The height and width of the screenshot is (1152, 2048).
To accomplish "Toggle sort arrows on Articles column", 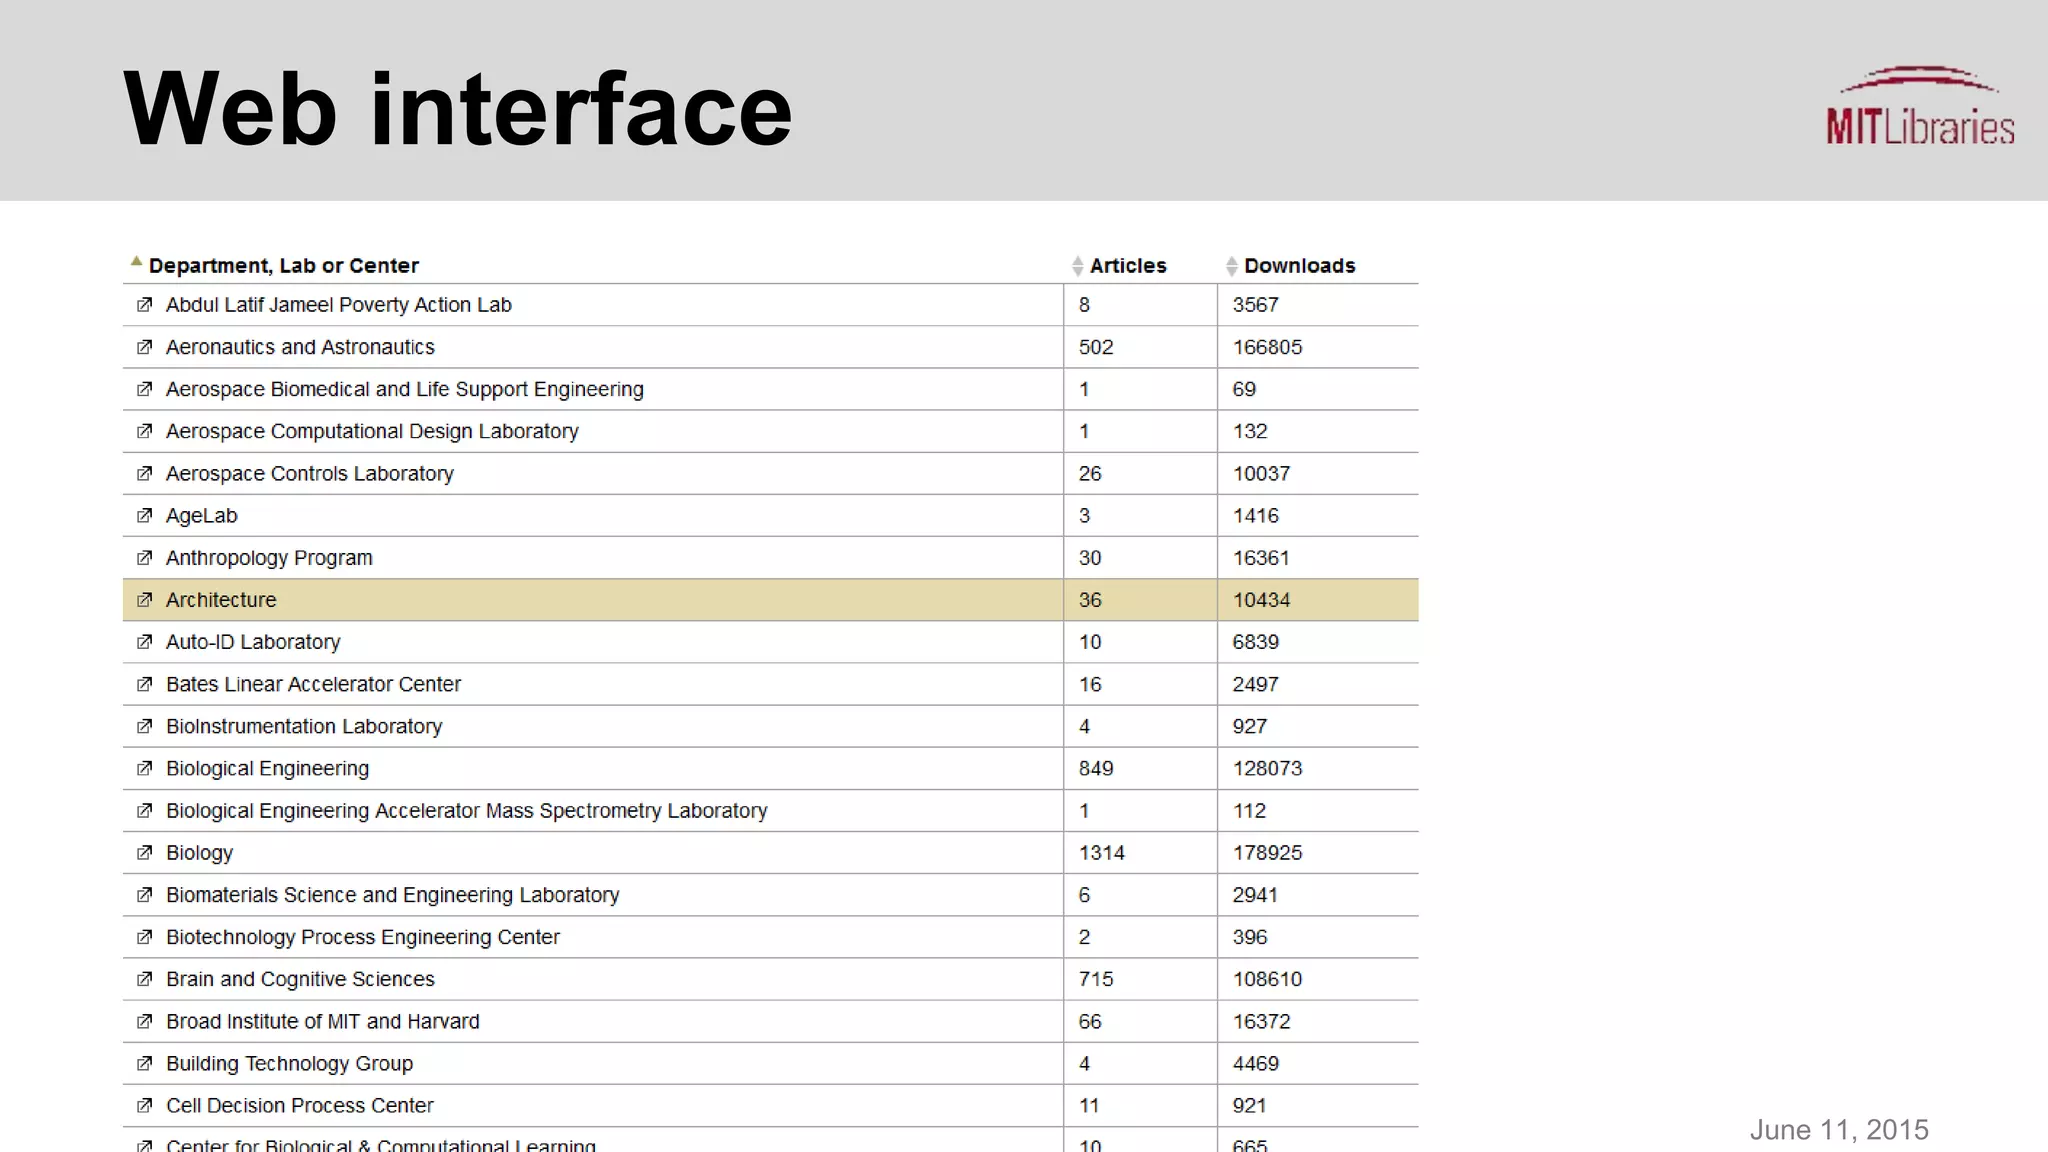I will 1077,266.
